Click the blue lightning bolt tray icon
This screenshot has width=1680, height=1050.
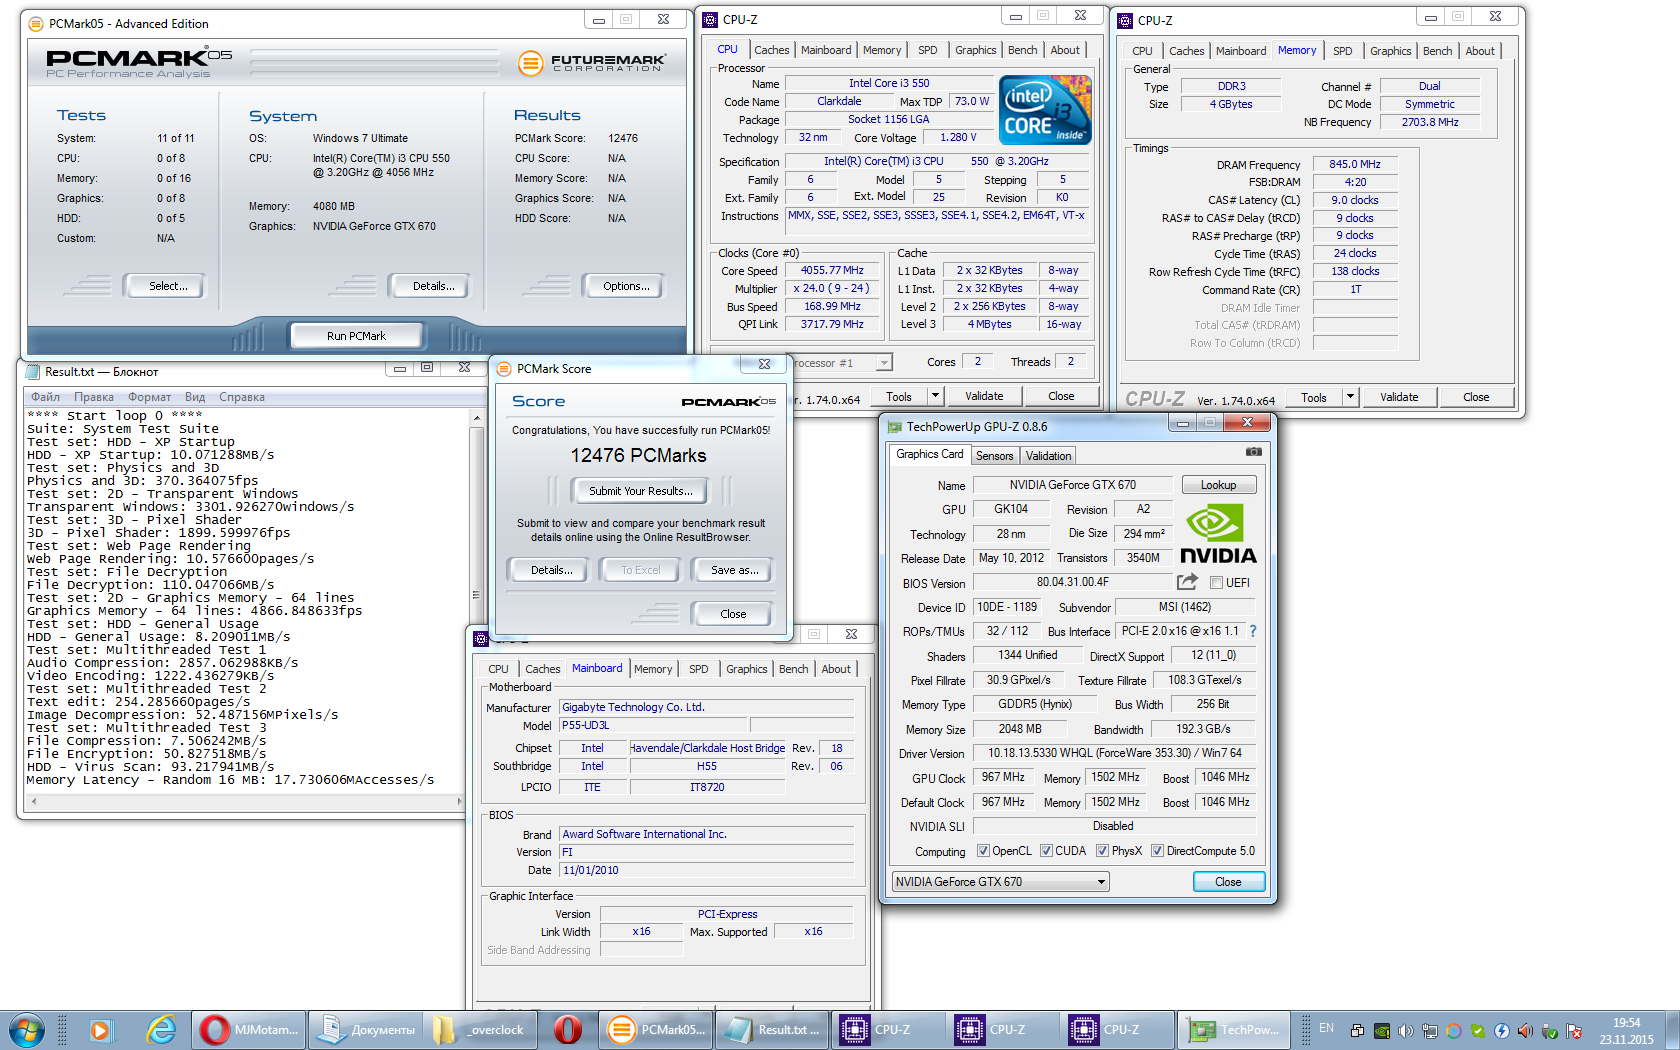1501,1031
